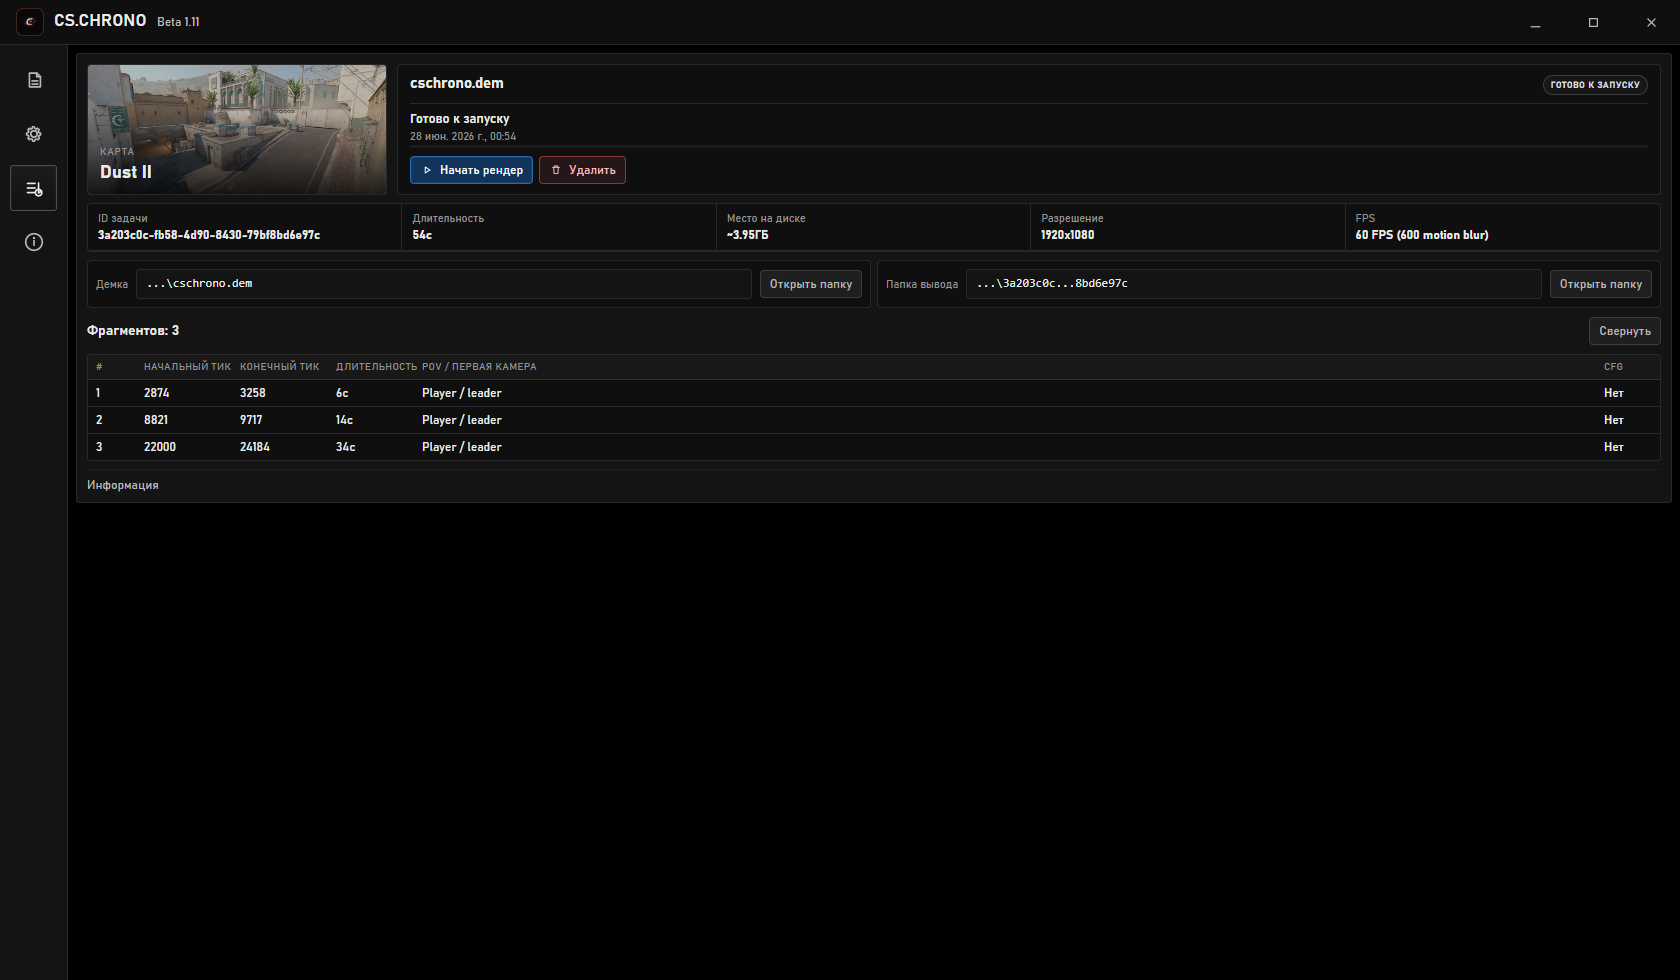Click play icon on Начать рендер

427,170
